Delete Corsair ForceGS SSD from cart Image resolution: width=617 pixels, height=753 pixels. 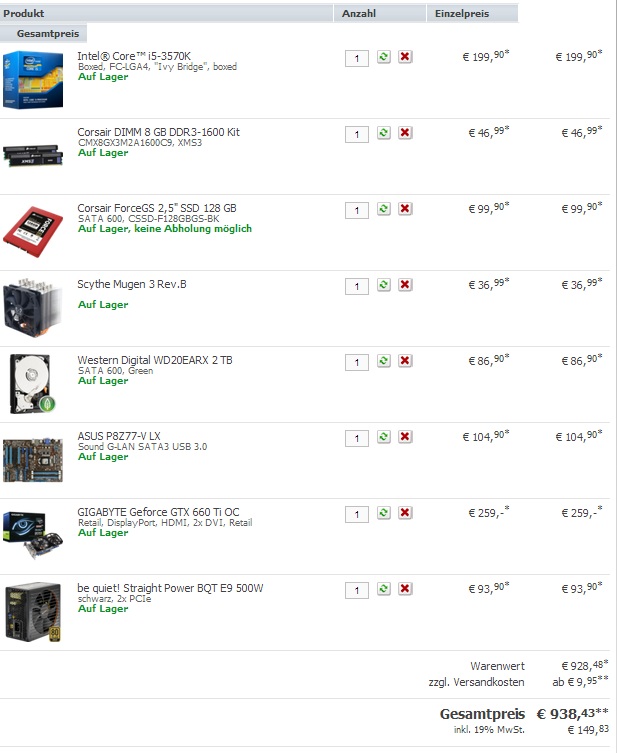(405, 209)
